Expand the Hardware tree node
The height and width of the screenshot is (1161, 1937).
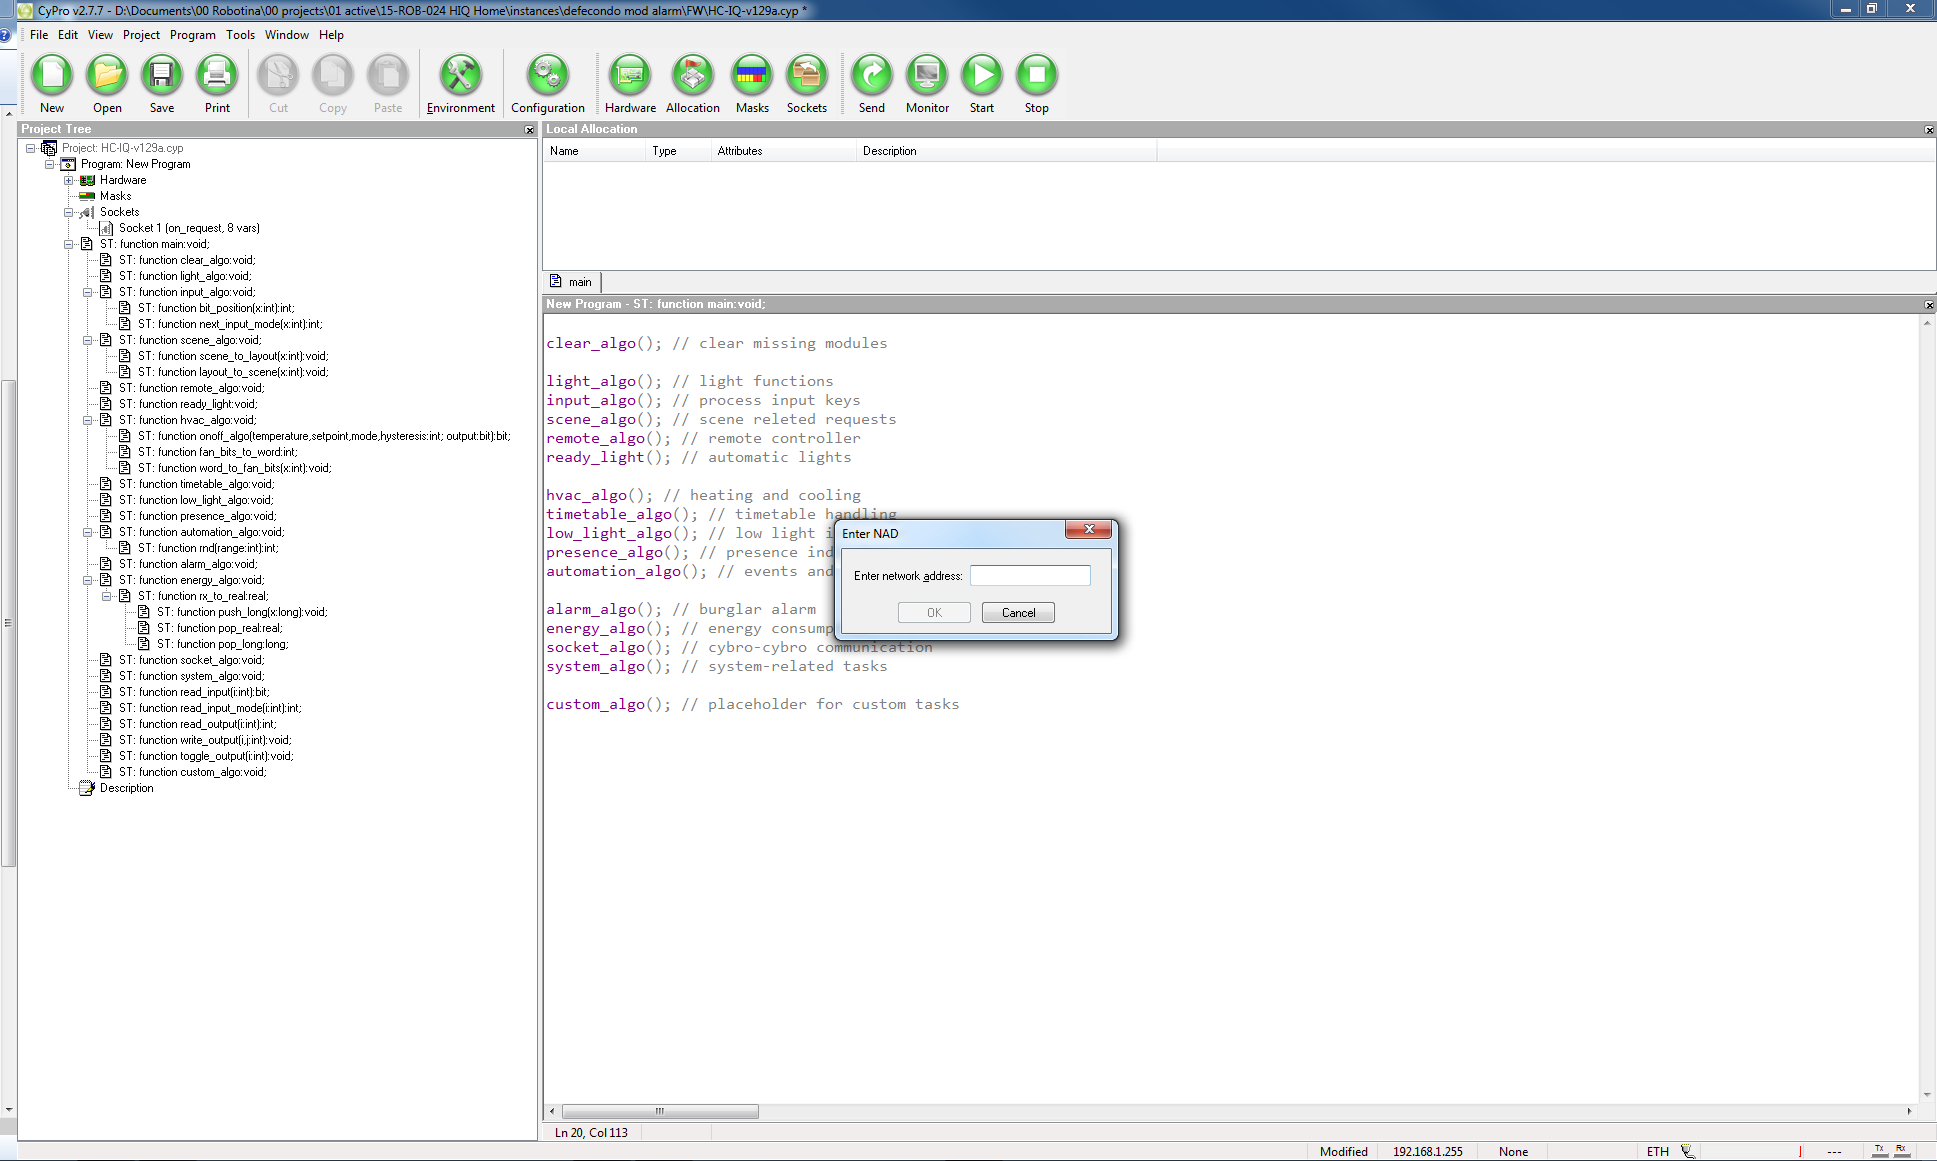coord(69,180)
